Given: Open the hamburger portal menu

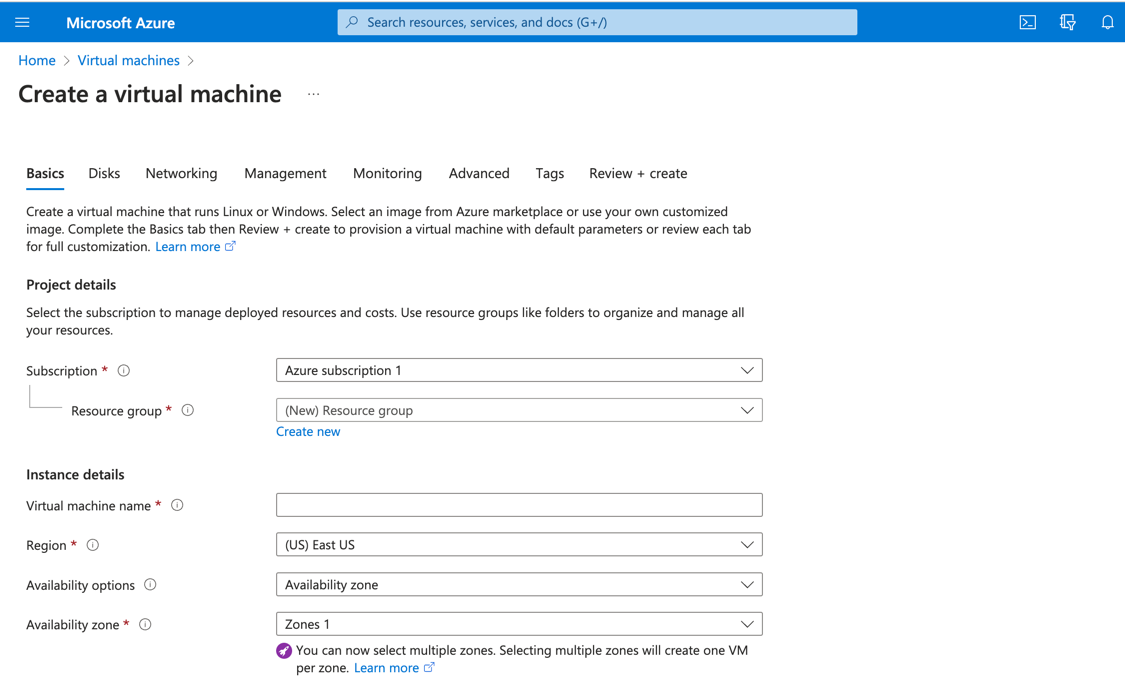Looking at the screenshot, I should click(22, 22).
